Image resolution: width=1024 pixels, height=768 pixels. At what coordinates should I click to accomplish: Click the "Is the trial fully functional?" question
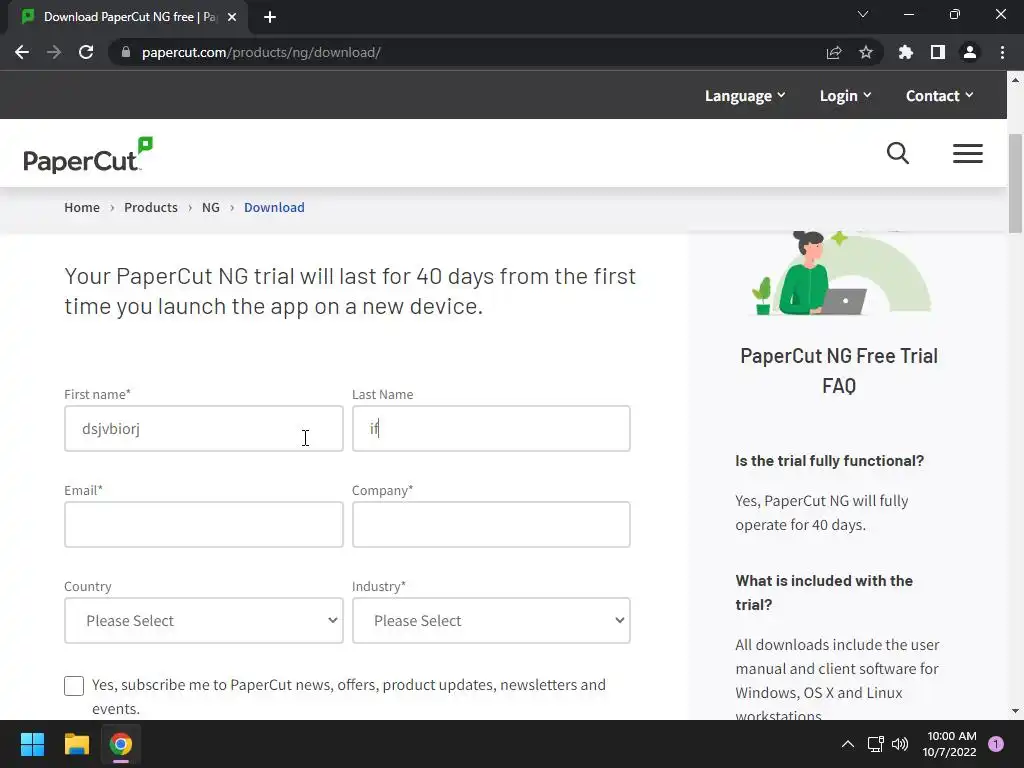click(x=829, y=460)
